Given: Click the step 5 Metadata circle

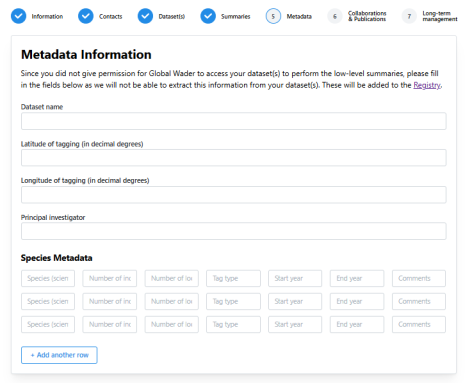Looking at the screenshot, I should [x=273, y=16].
